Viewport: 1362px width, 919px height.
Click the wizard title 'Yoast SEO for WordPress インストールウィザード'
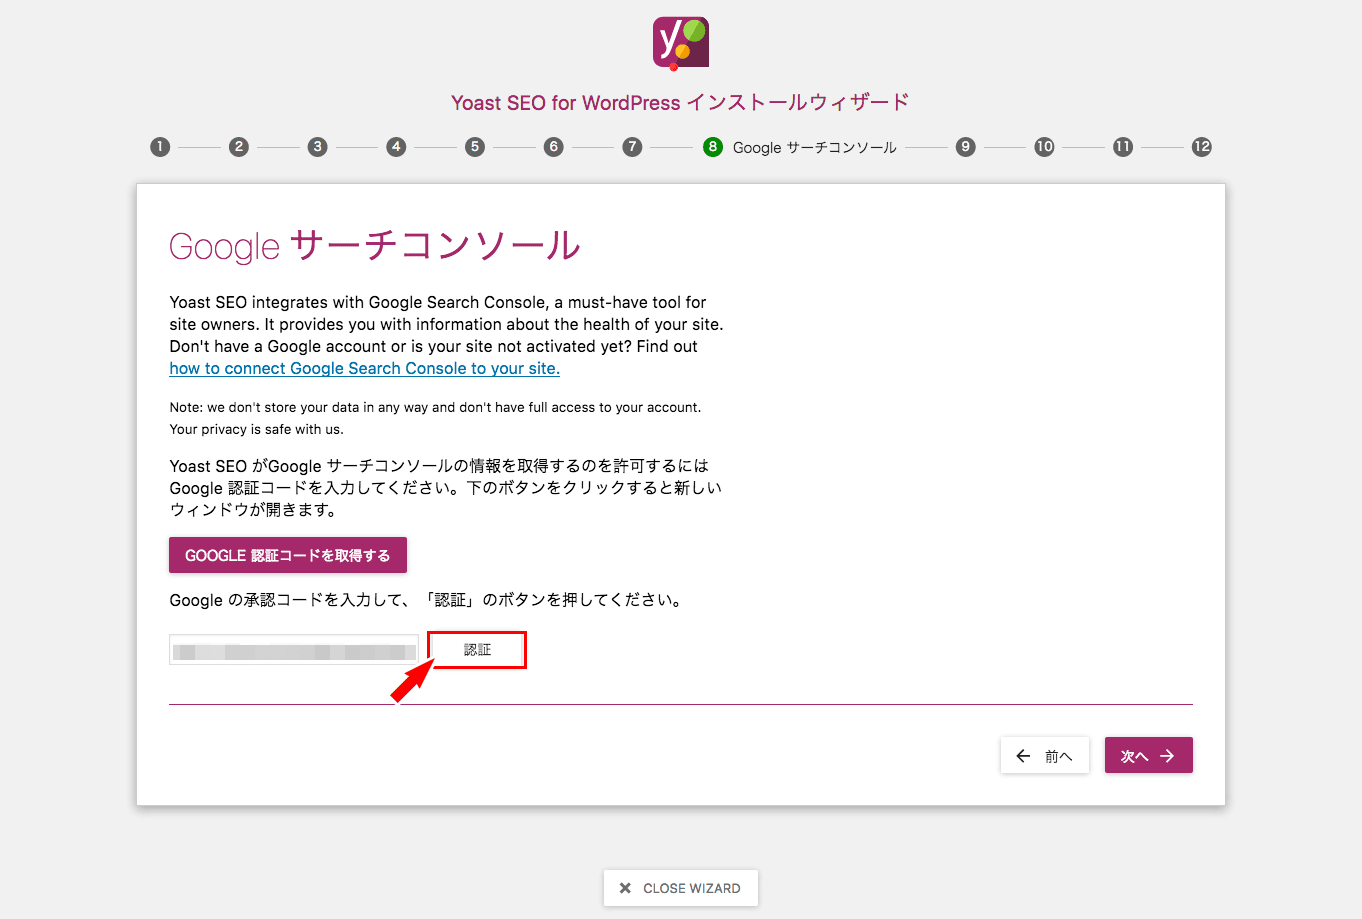[680, 102]
